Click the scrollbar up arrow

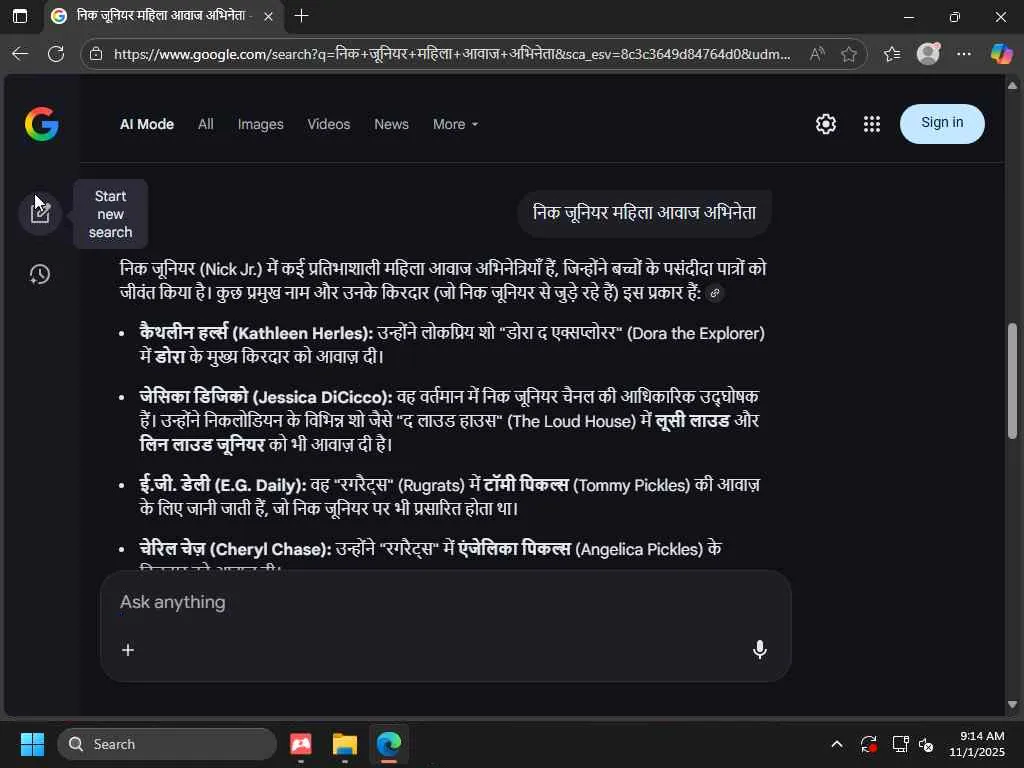[1012, 86]
